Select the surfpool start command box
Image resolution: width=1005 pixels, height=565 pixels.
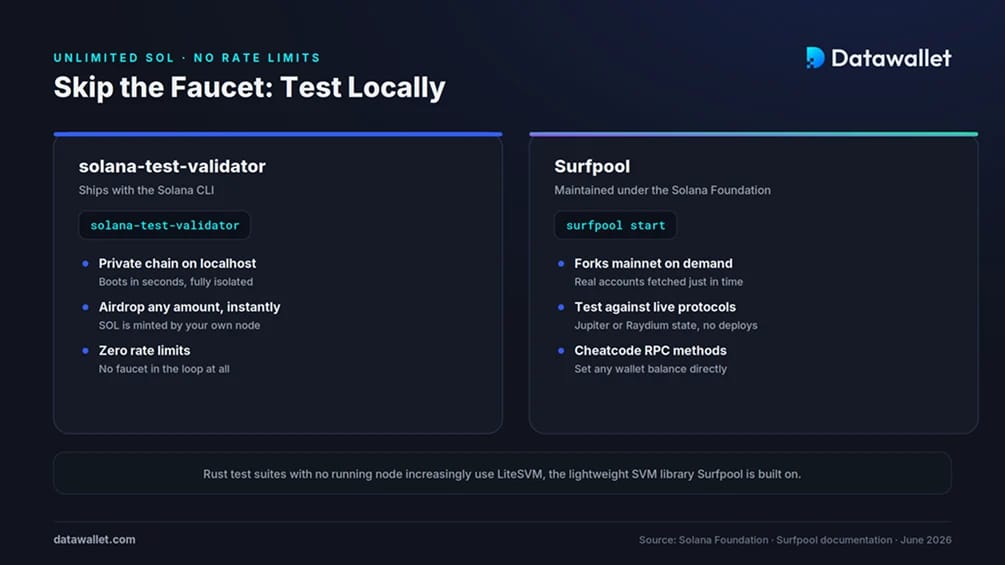click(615, 225)
